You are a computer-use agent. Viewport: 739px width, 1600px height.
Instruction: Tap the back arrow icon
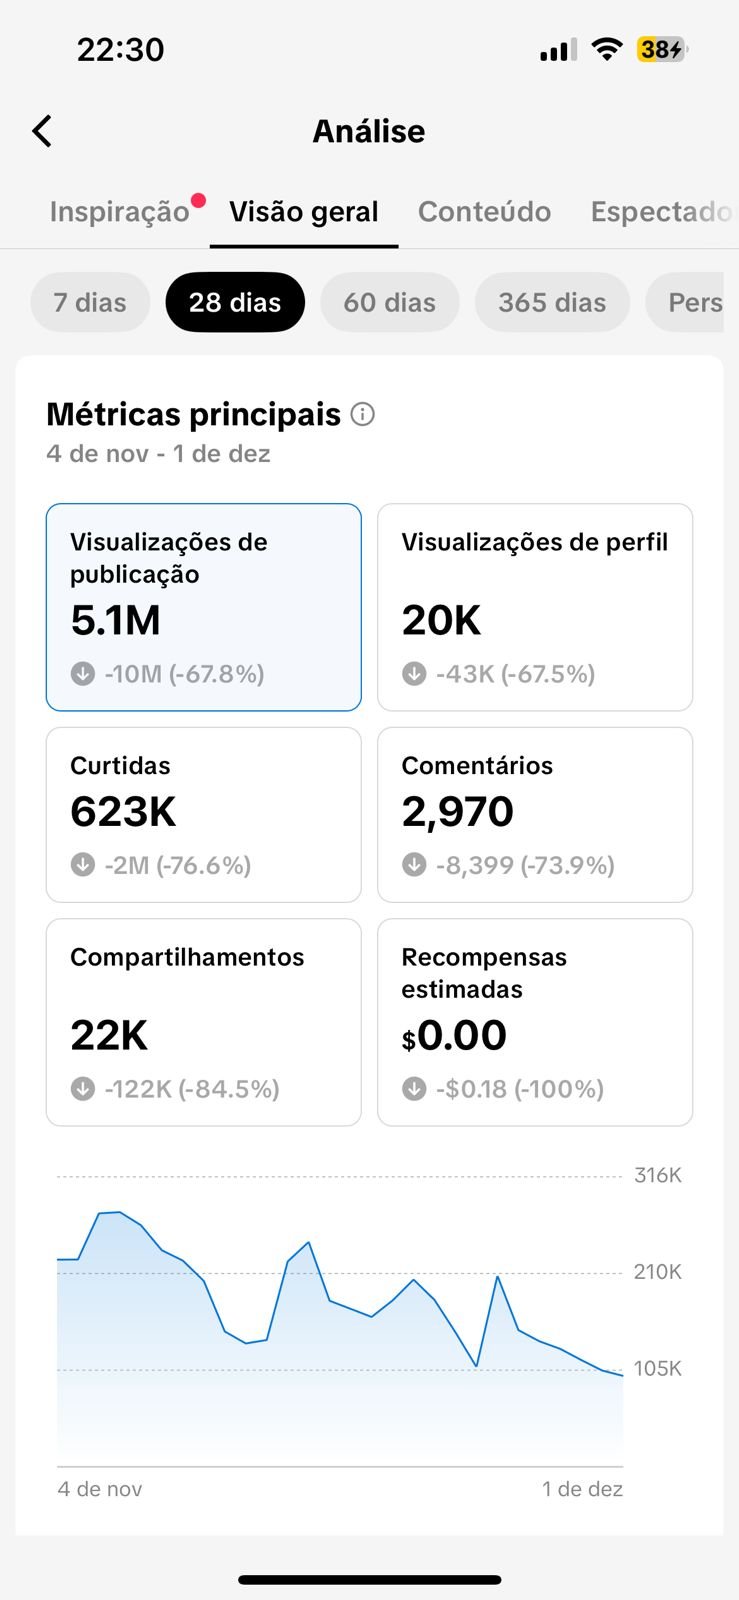pyautogui.click(x=42, y=131)
